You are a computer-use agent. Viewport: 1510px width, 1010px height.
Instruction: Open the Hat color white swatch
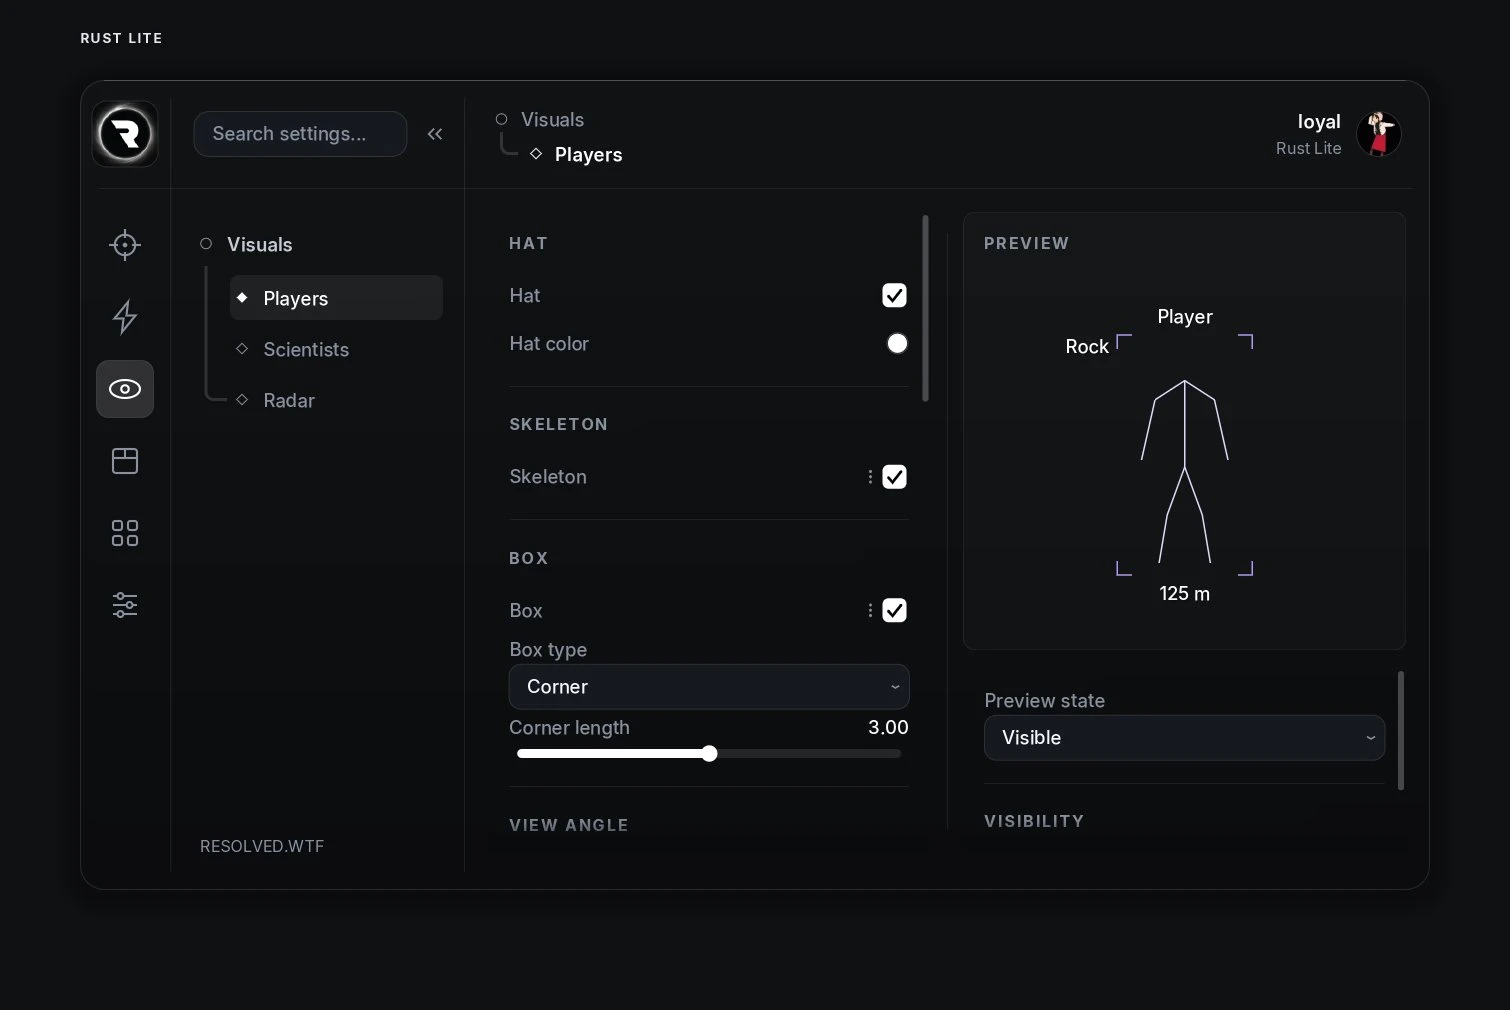point(897,343)
